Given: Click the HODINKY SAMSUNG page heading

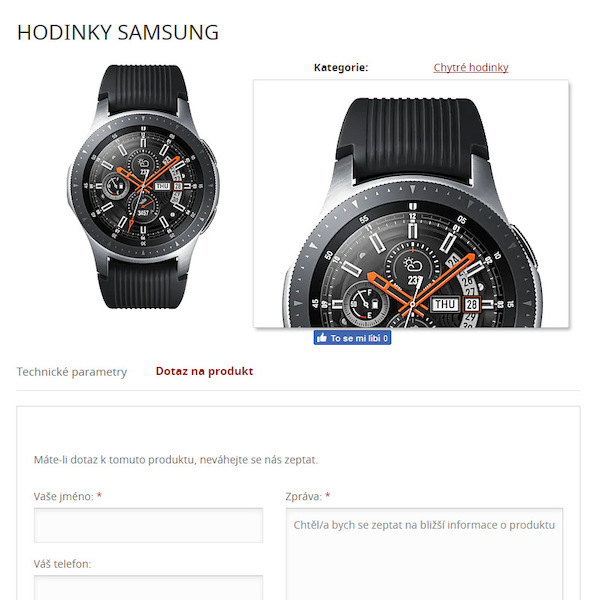Looking at the screenshot, I should point(118,32).
